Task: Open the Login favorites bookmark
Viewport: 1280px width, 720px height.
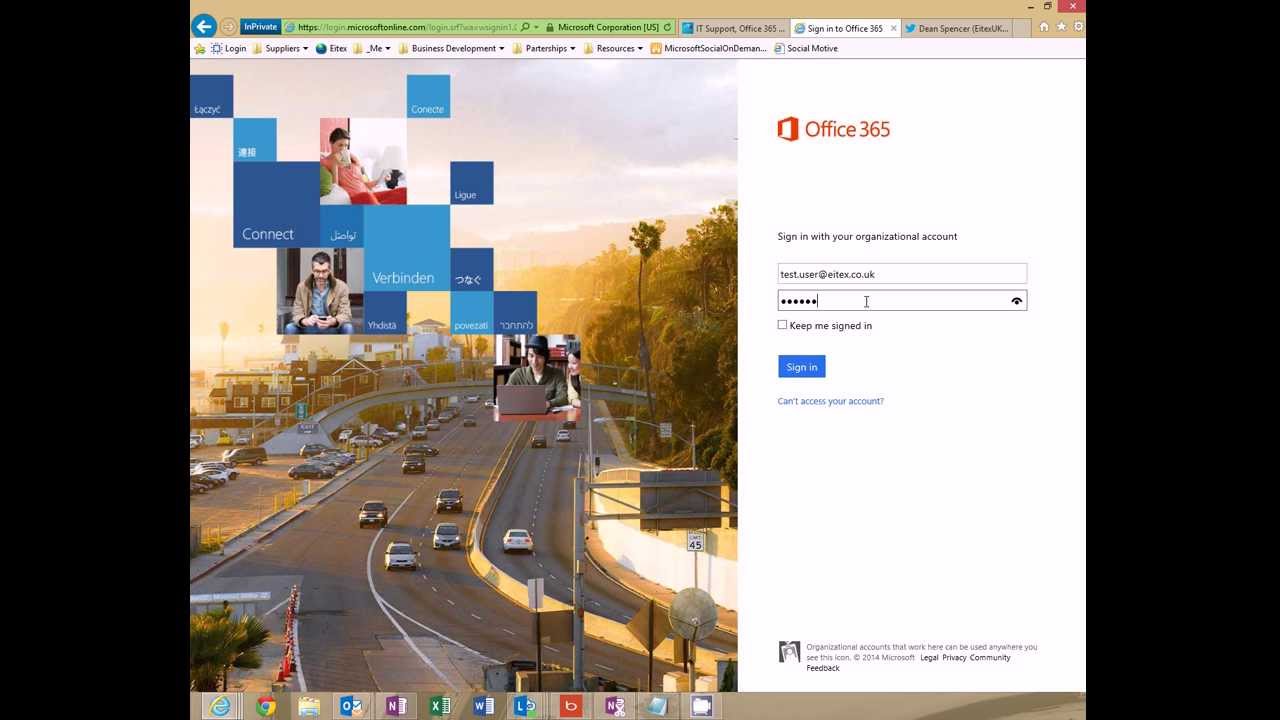Action: [229, 48]
